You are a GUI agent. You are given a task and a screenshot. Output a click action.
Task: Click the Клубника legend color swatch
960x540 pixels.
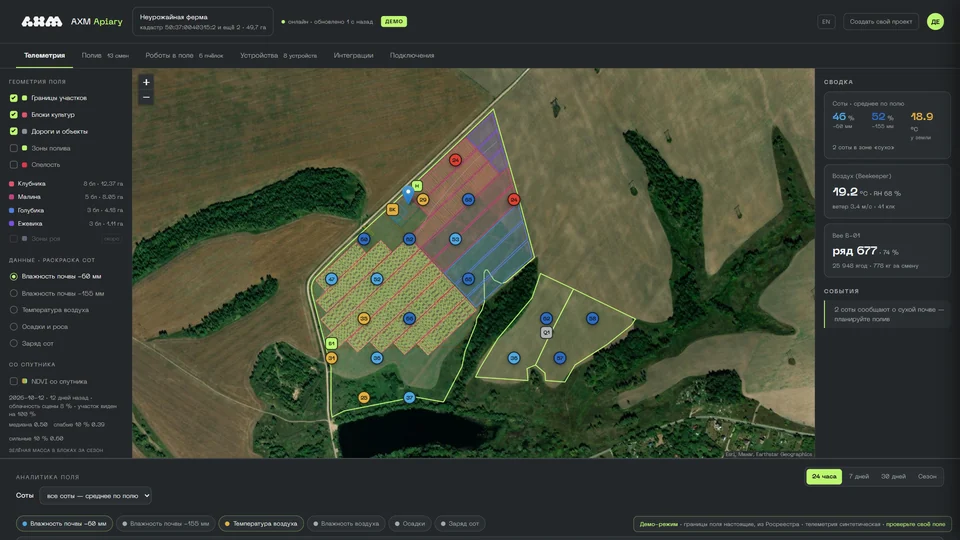click(12, 184)
